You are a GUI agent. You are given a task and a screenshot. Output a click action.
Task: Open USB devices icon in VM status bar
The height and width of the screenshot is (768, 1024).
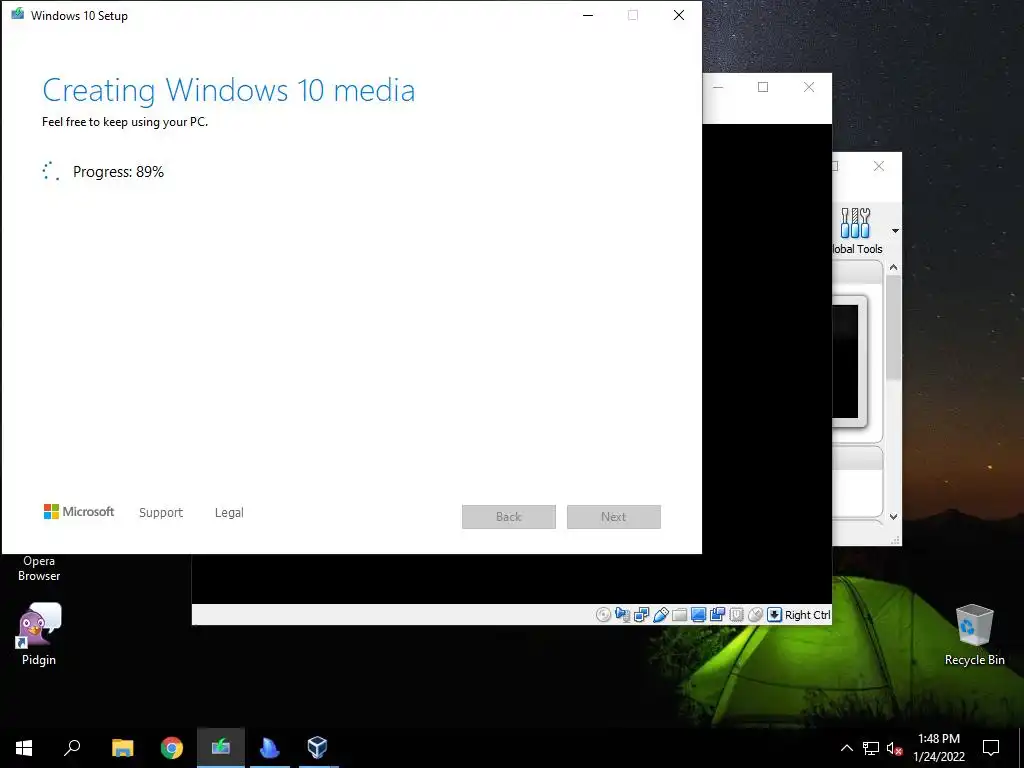click(660, 615)
